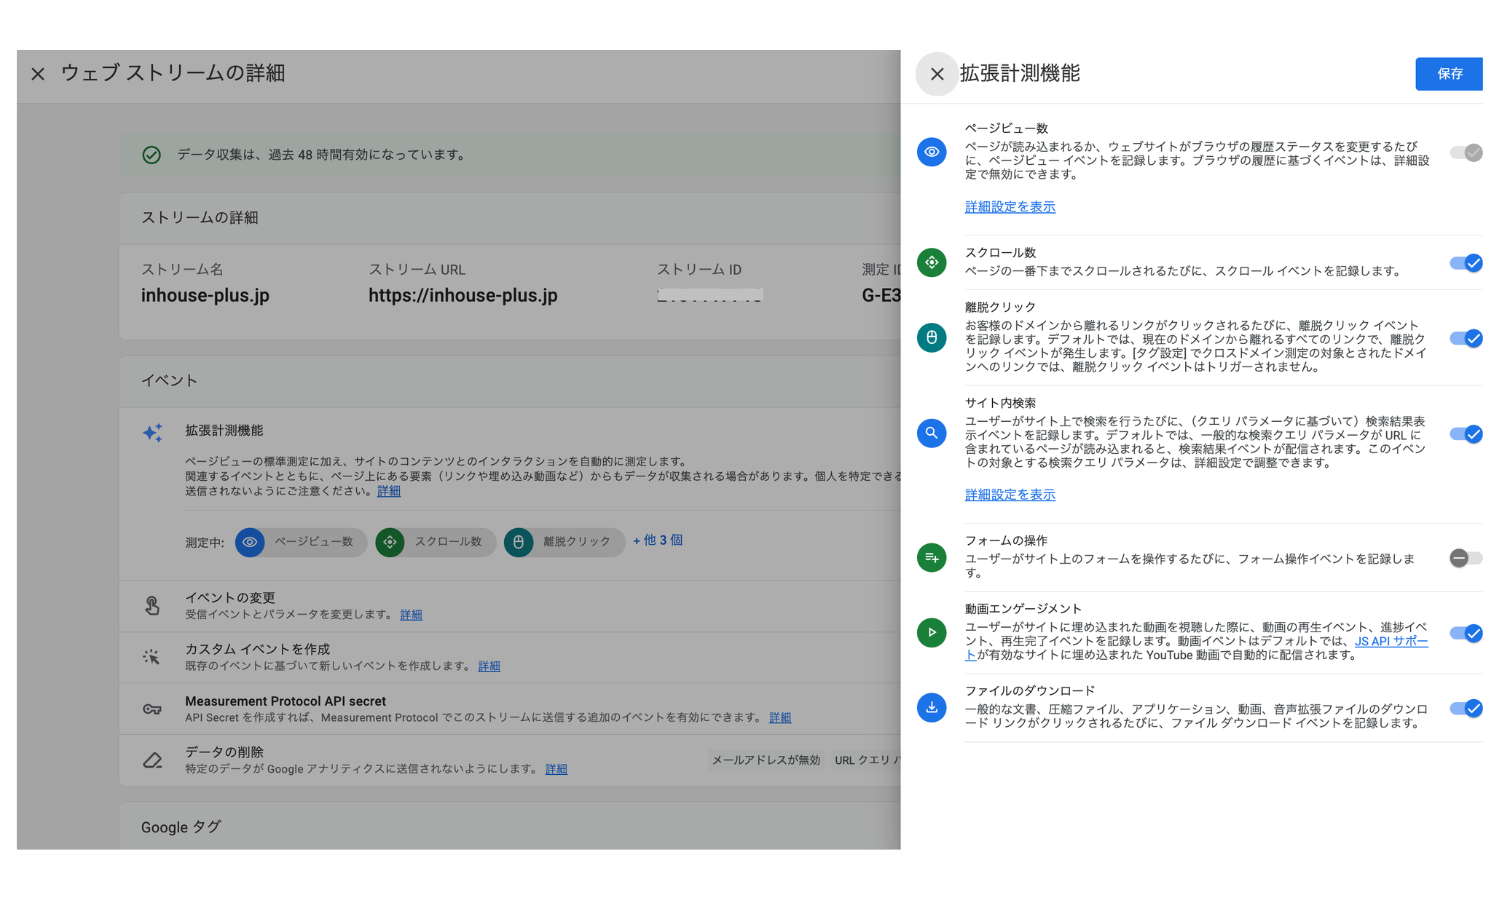The image size is (1500, 900).
Task: Open 詳細 link for Measurement Protocol API secret
Action: pyautogui.click(x=780, y=718)
